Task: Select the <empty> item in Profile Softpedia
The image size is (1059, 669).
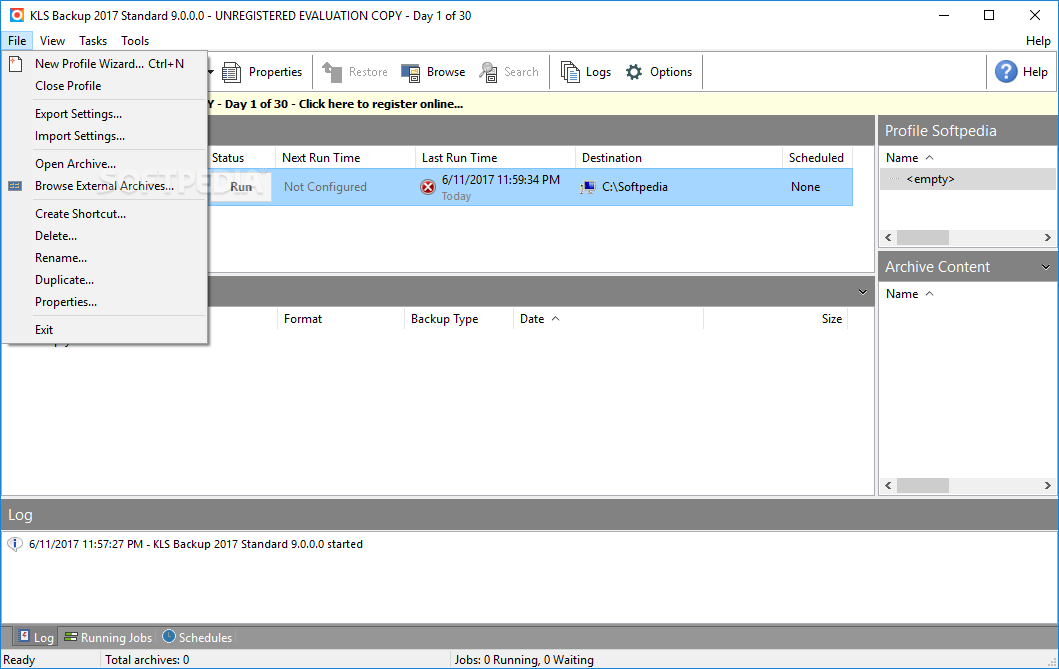Action: point(930,179)
